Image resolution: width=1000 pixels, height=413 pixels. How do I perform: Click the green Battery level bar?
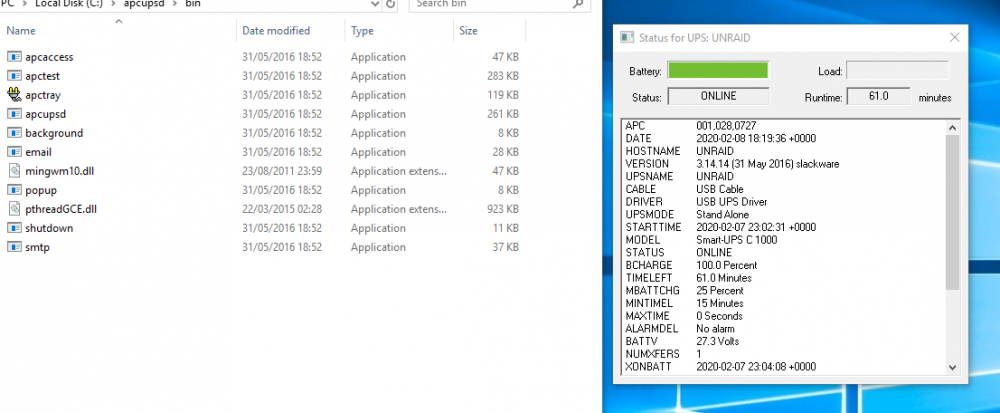[x=718, y=71]
